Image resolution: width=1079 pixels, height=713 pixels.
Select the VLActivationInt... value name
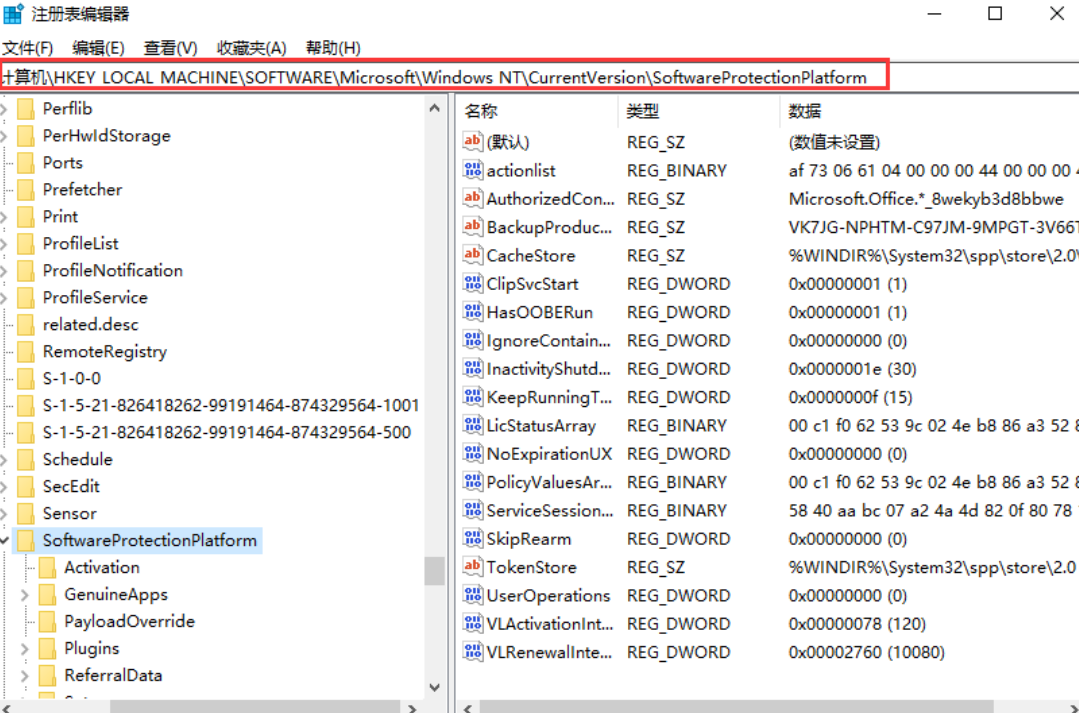[550, 624]
